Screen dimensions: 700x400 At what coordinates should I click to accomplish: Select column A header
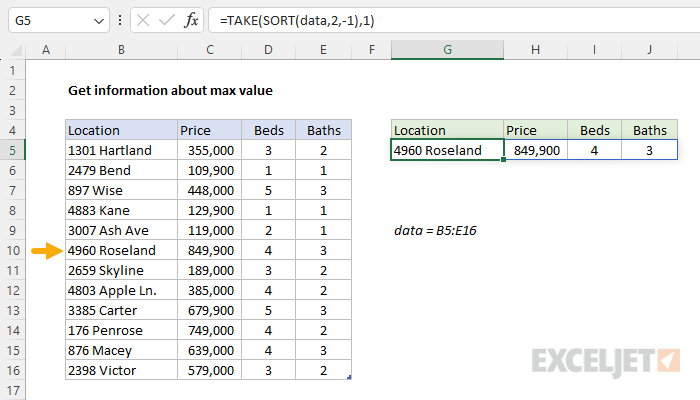(46, 50)
